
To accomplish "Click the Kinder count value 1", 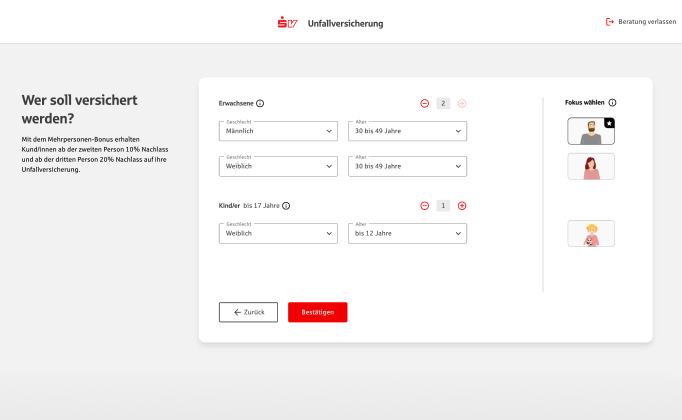I will (x=443, y=206).
